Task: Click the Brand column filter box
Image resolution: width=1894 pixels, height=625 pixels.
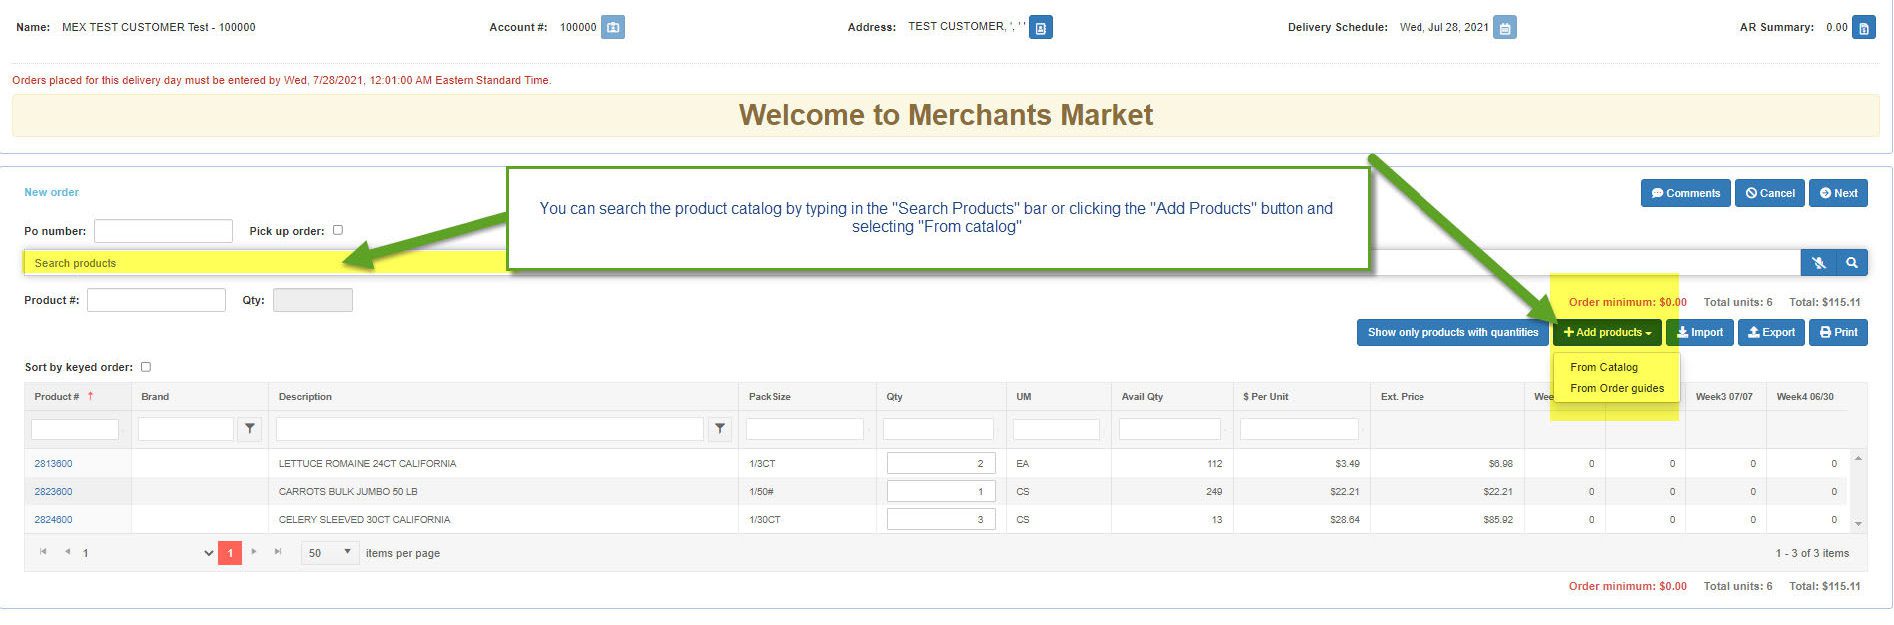Action: pyautogui.click(x=186, y=429)
